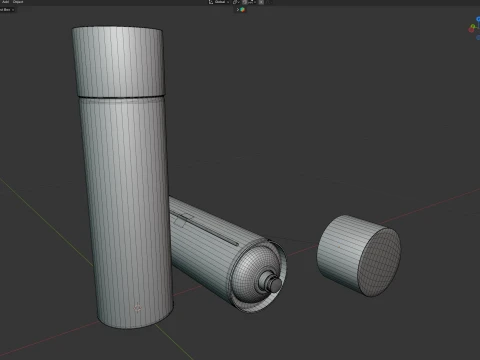Image resolution: width=480 pixels, height=360 pixels.
Task: Click the red X axis on navigation gizmo
Action: (x=471, y=30)
